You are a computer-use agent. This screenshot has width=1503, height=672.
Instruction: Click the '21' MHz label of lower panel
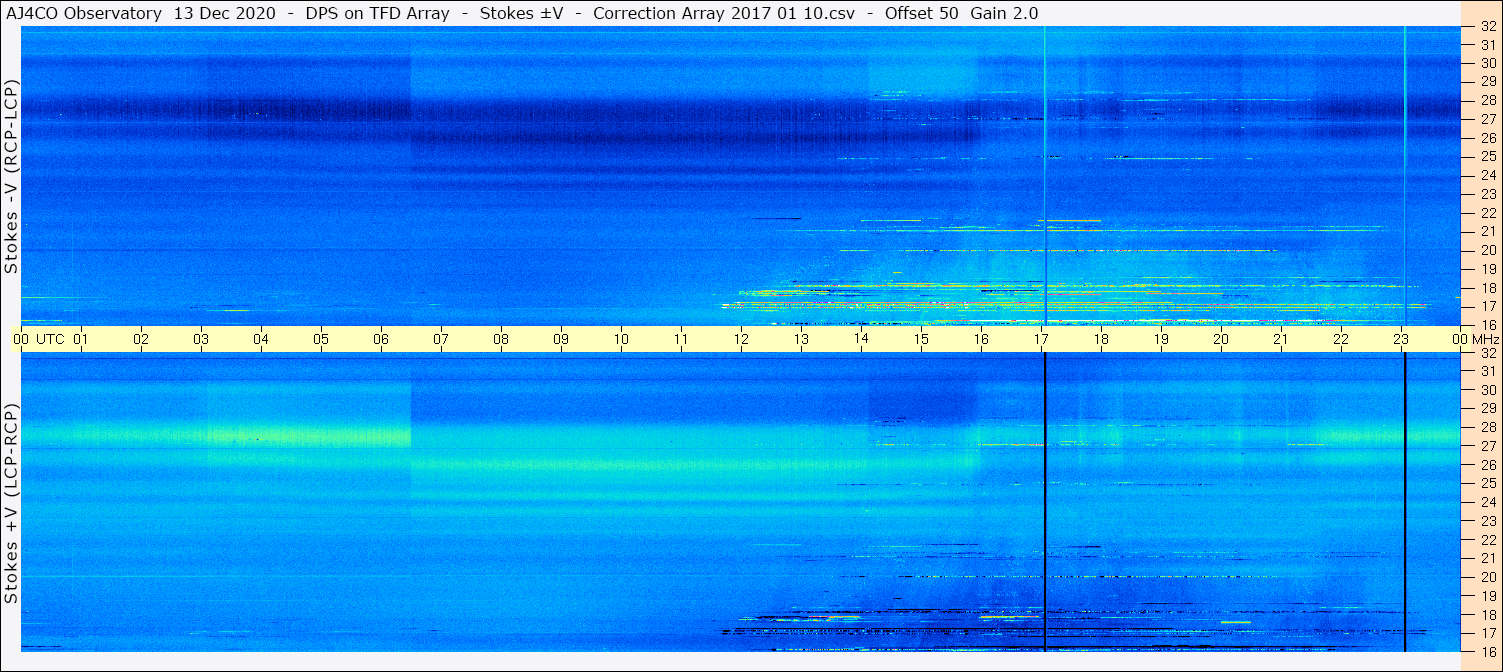(x=1488, y=558)
